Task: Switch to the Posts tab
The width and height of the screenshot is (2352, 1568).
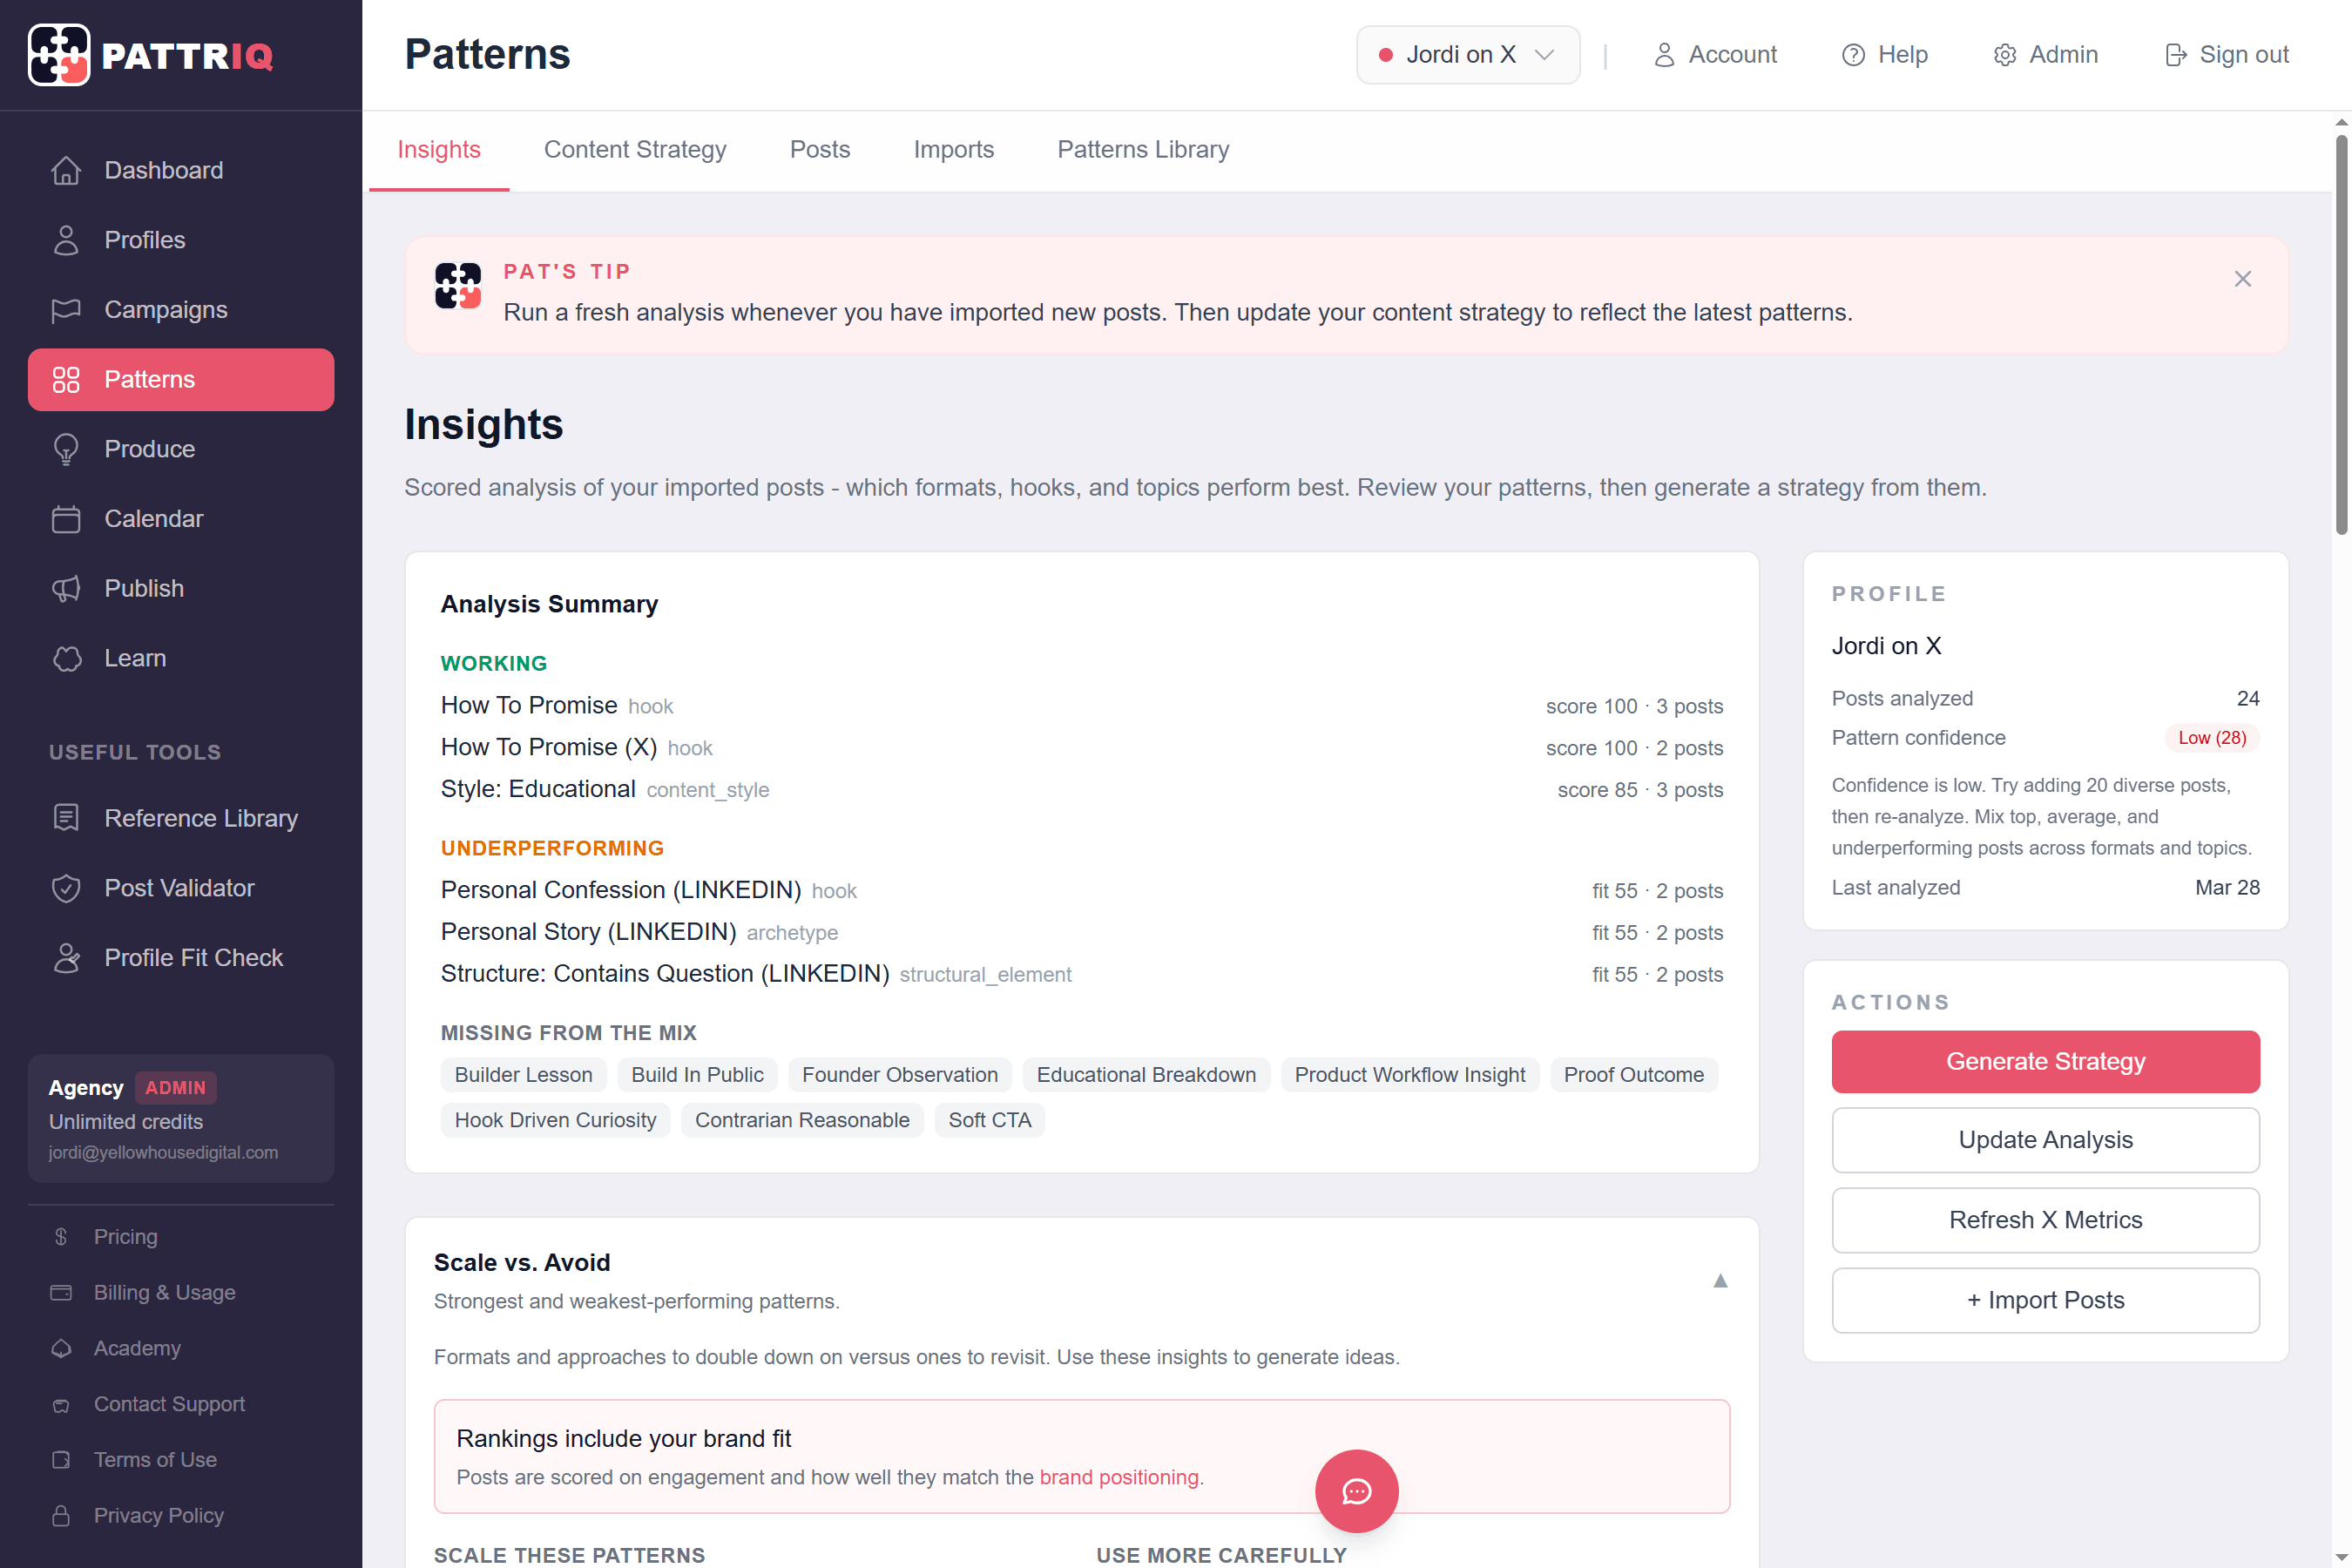Action: (x=820, y=149)
